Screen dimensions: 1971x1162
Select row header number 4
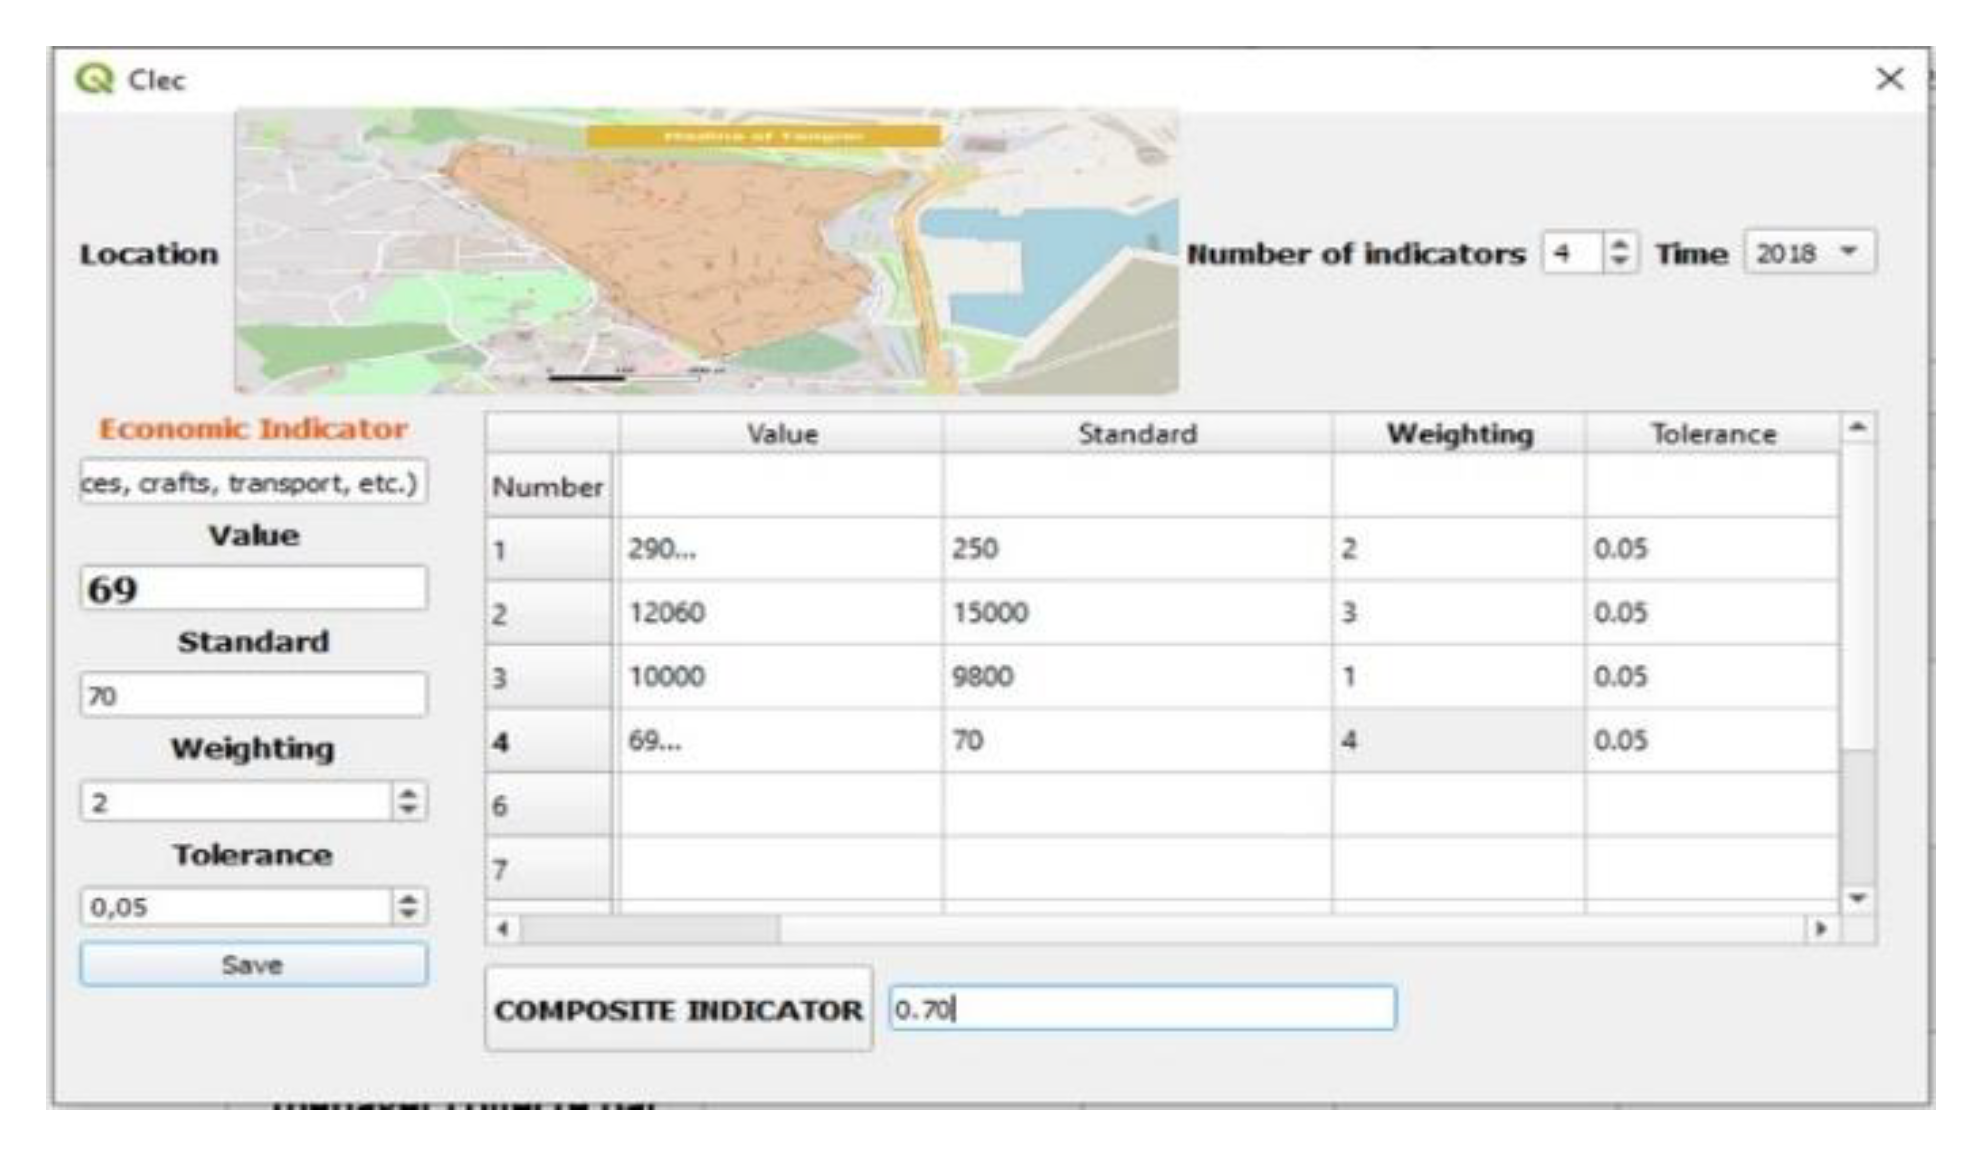[548, 742]
